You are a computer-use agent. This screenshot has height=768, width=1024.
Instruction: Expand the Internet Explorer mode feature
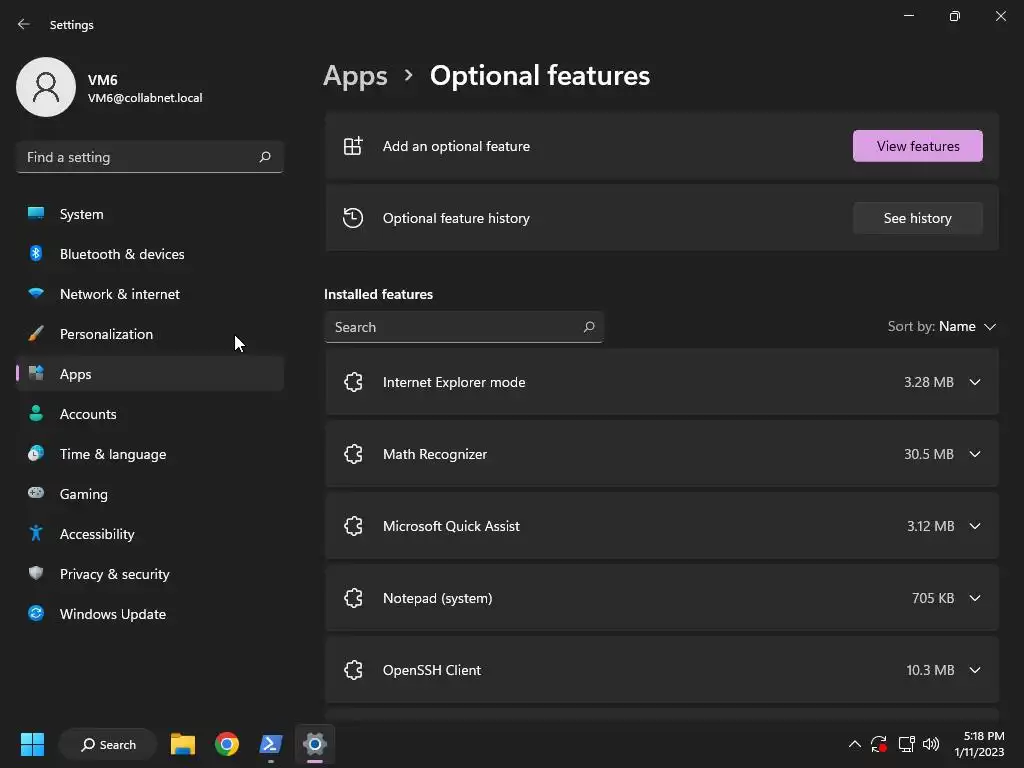click(975, 382)
